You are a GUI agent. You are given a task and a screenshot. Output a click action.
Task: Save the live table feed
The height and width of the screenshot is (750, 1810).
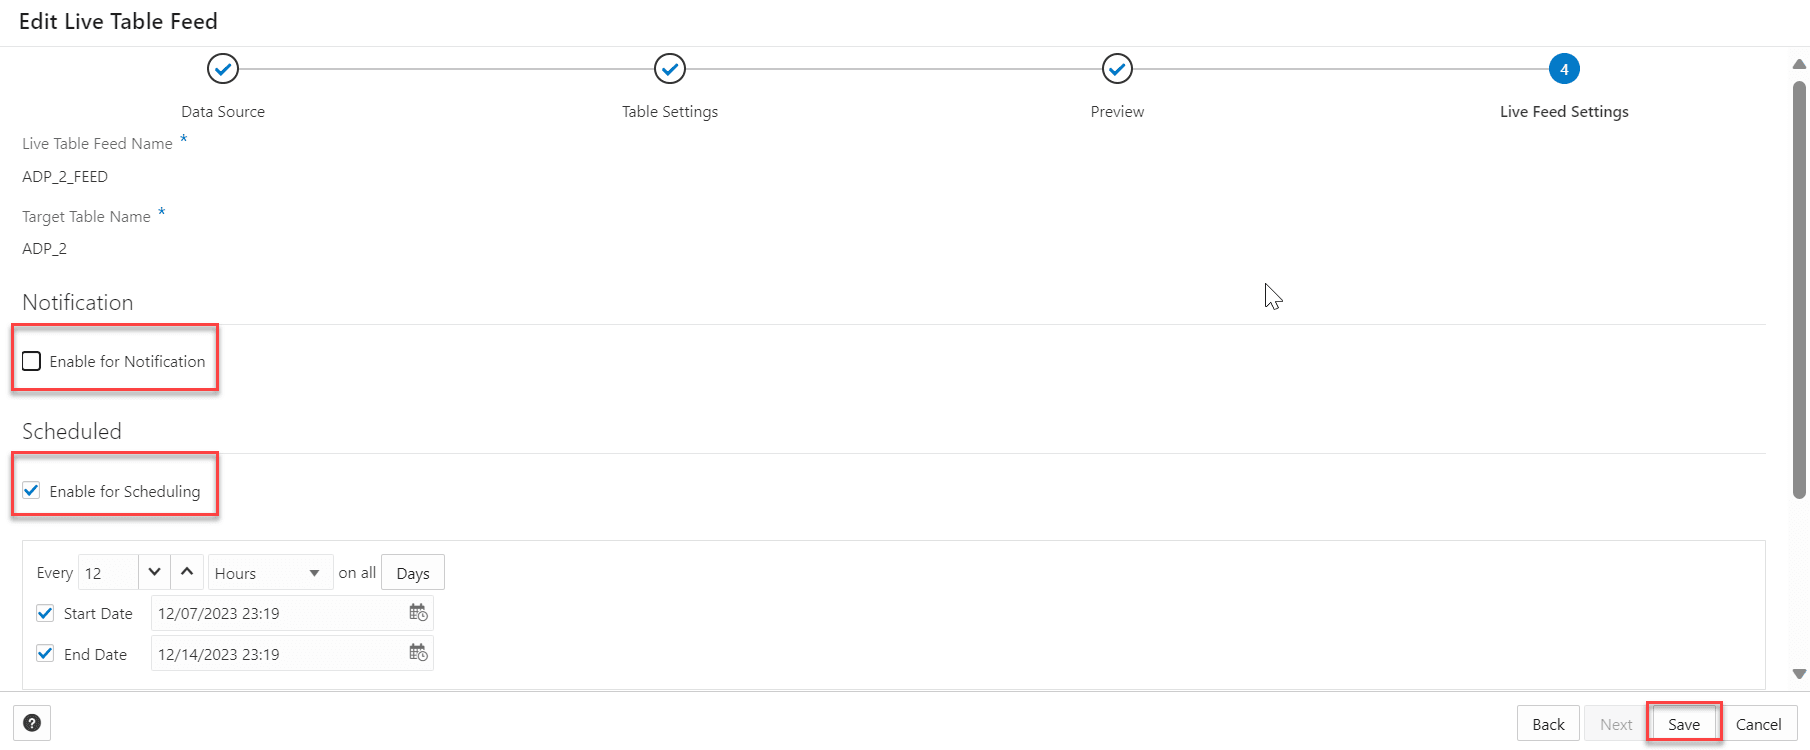[x=1682, y=723]
